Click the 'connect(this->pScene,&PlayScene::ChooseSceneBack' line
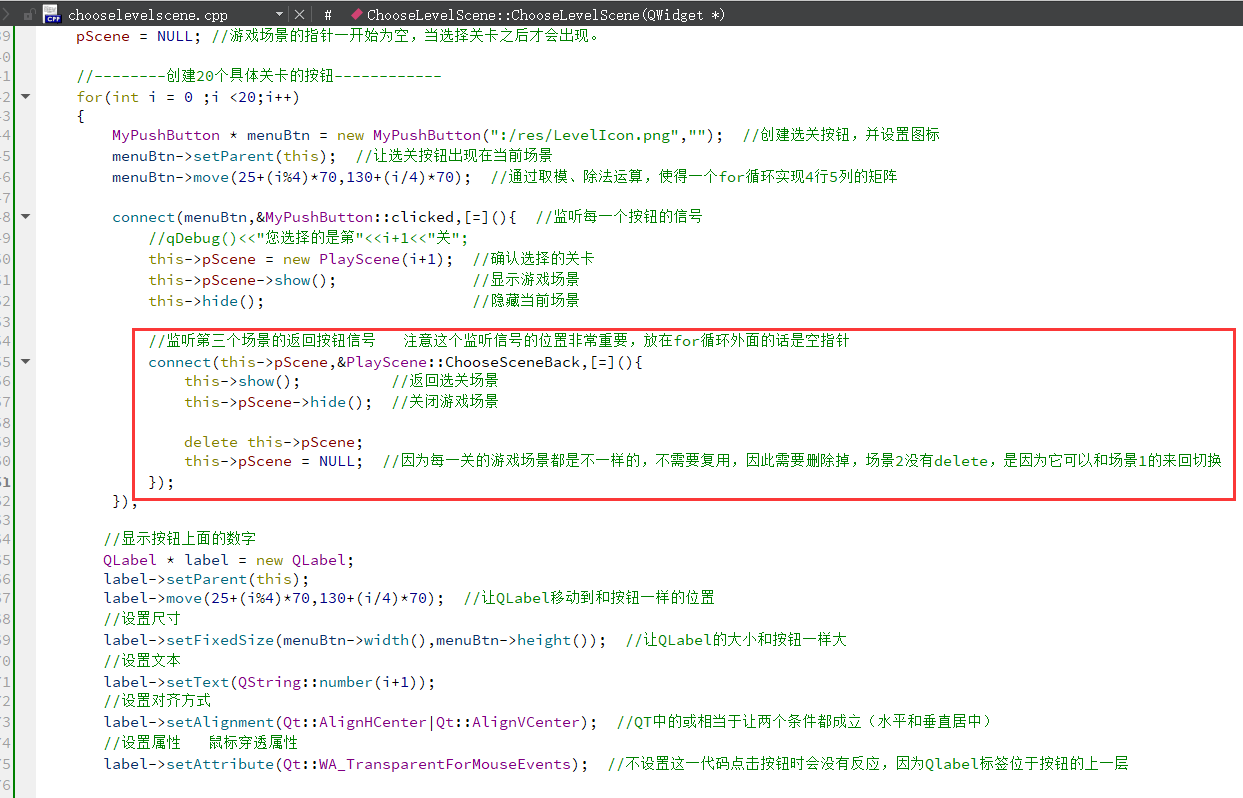 tap(395, 362)
